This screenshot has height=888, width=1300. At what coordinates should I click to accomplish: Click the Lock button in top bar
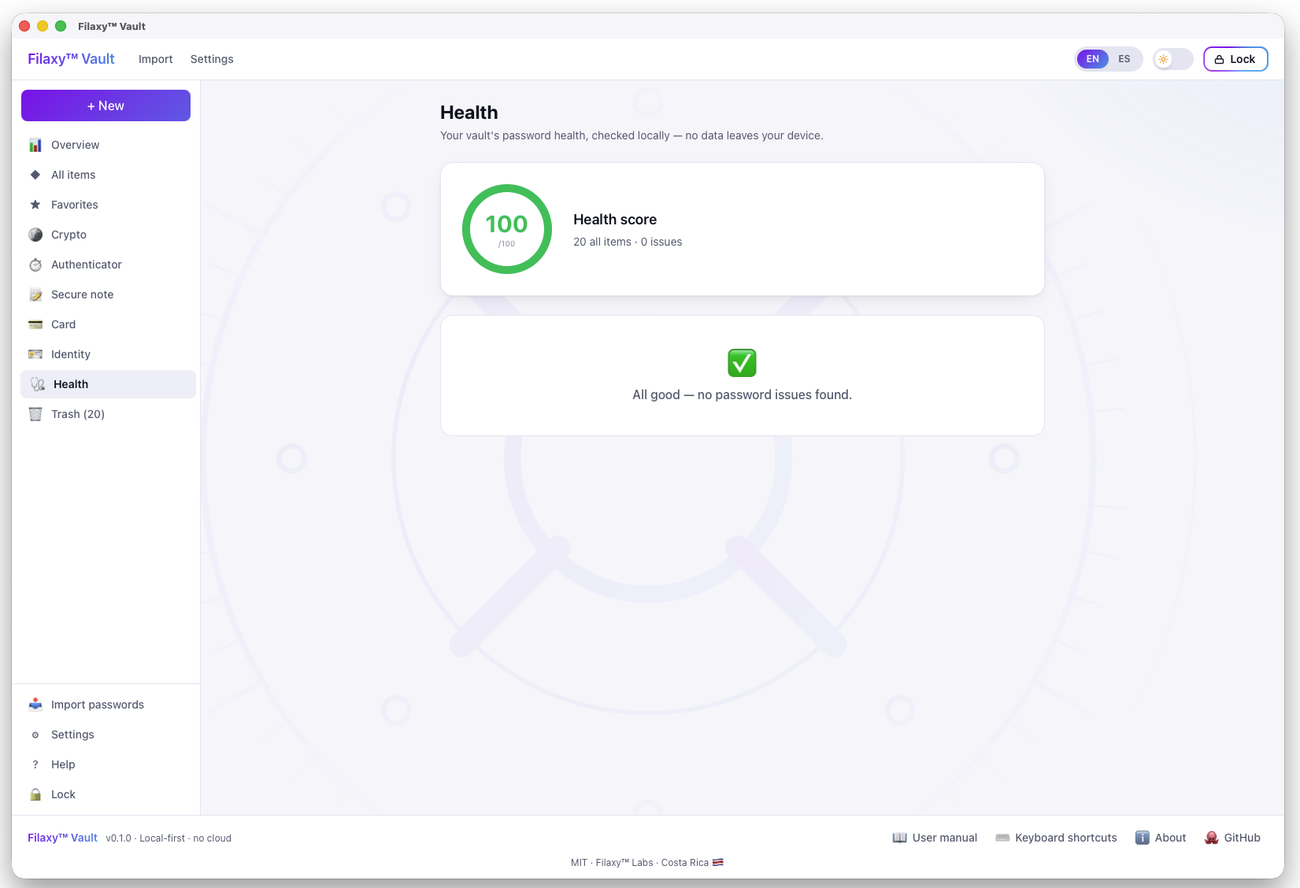tap(1235, 59)
